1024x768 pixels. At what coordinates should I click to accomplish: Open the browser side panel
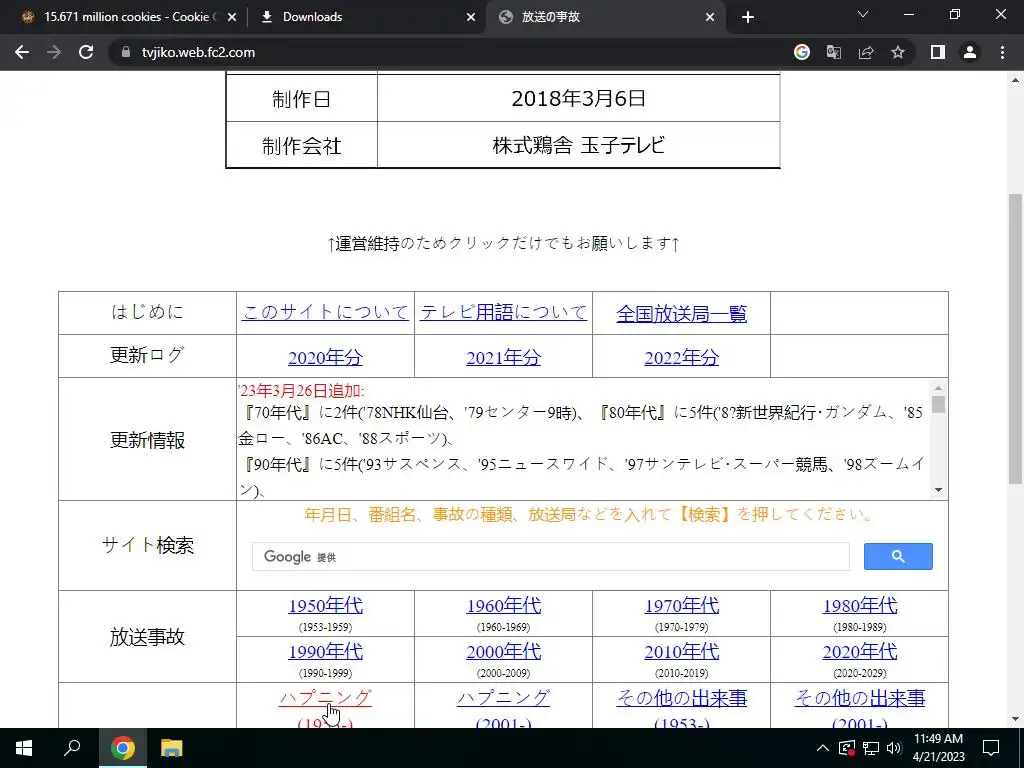point(938,52)
